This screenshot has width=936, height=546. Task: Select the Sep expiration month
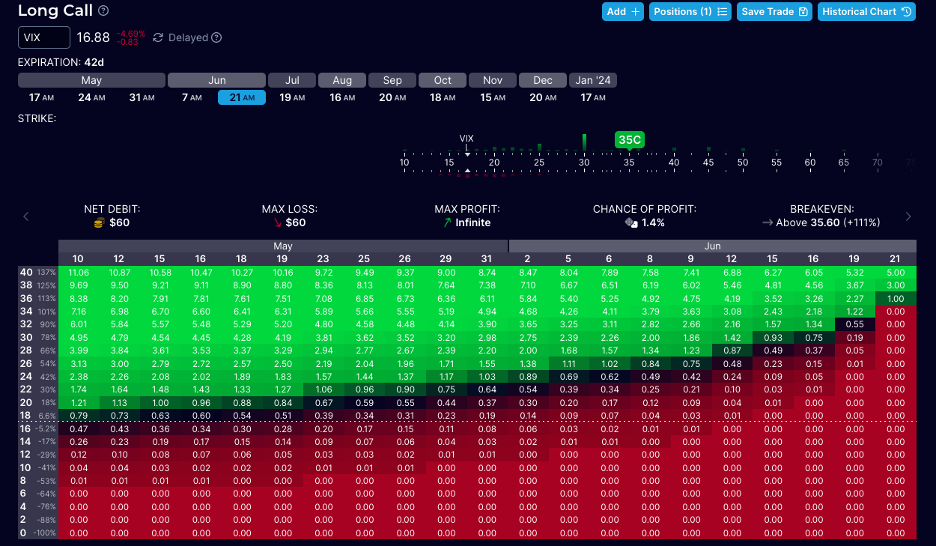click(392, 81)
